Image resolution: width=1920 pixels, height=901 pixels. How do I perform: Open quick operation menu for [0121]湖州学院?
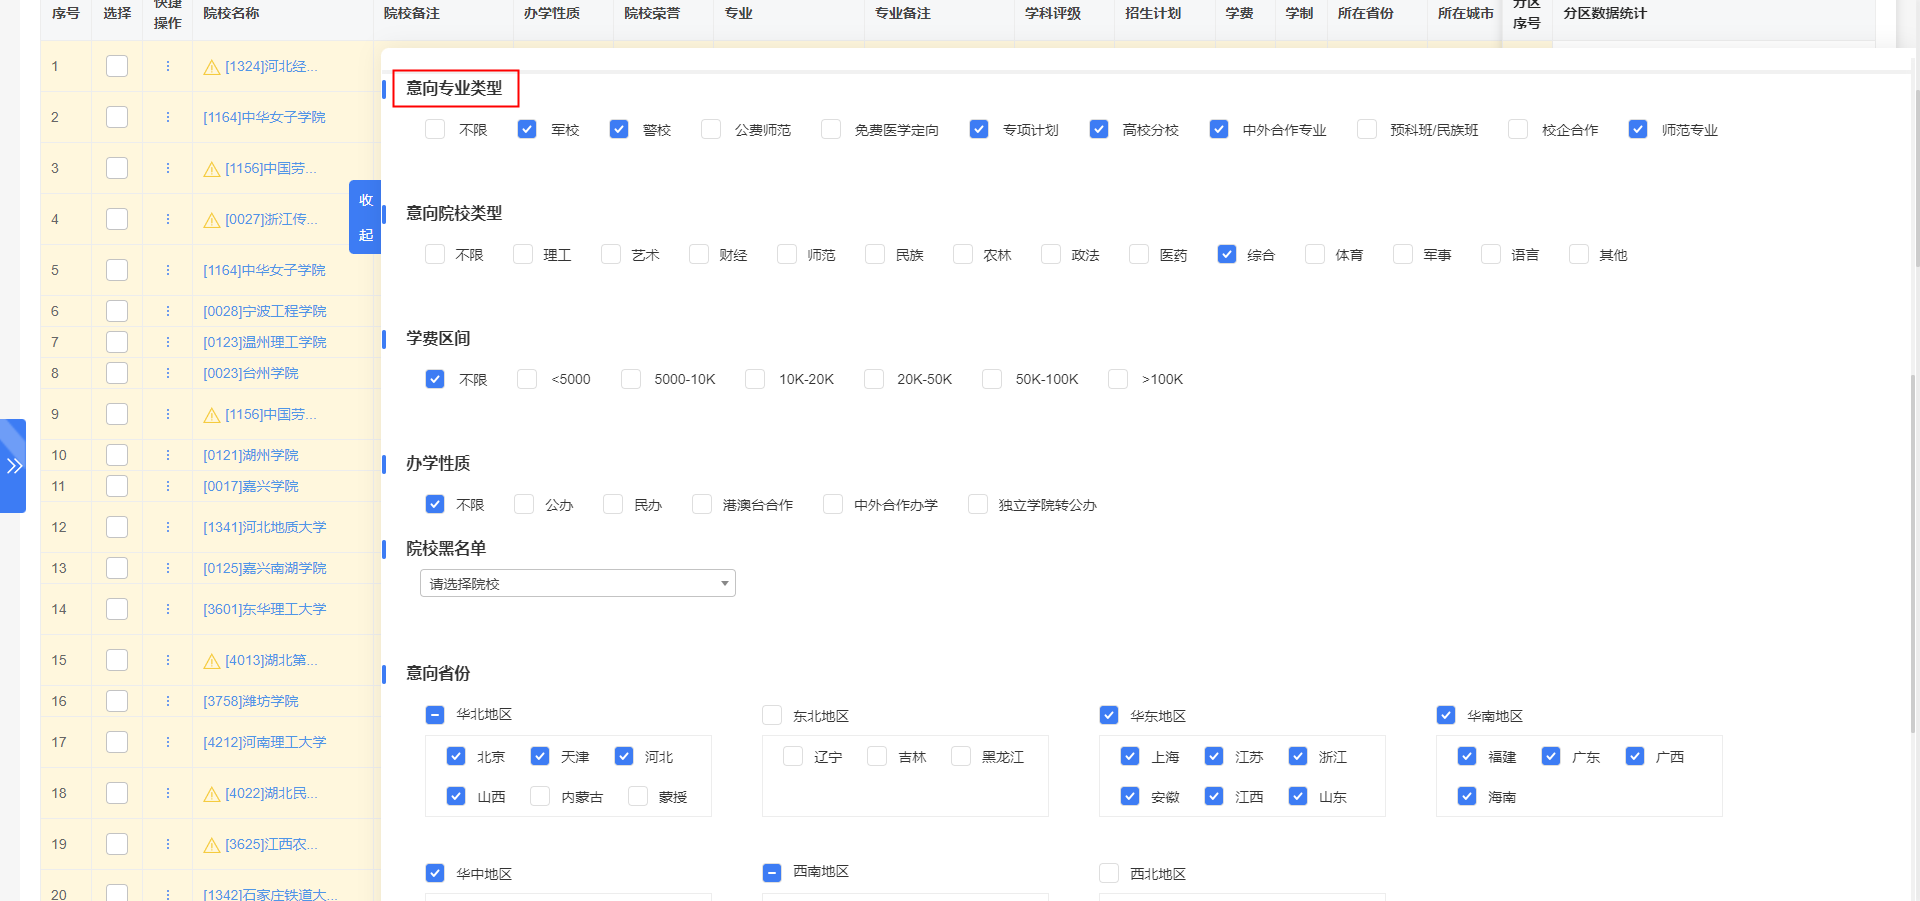168,455
